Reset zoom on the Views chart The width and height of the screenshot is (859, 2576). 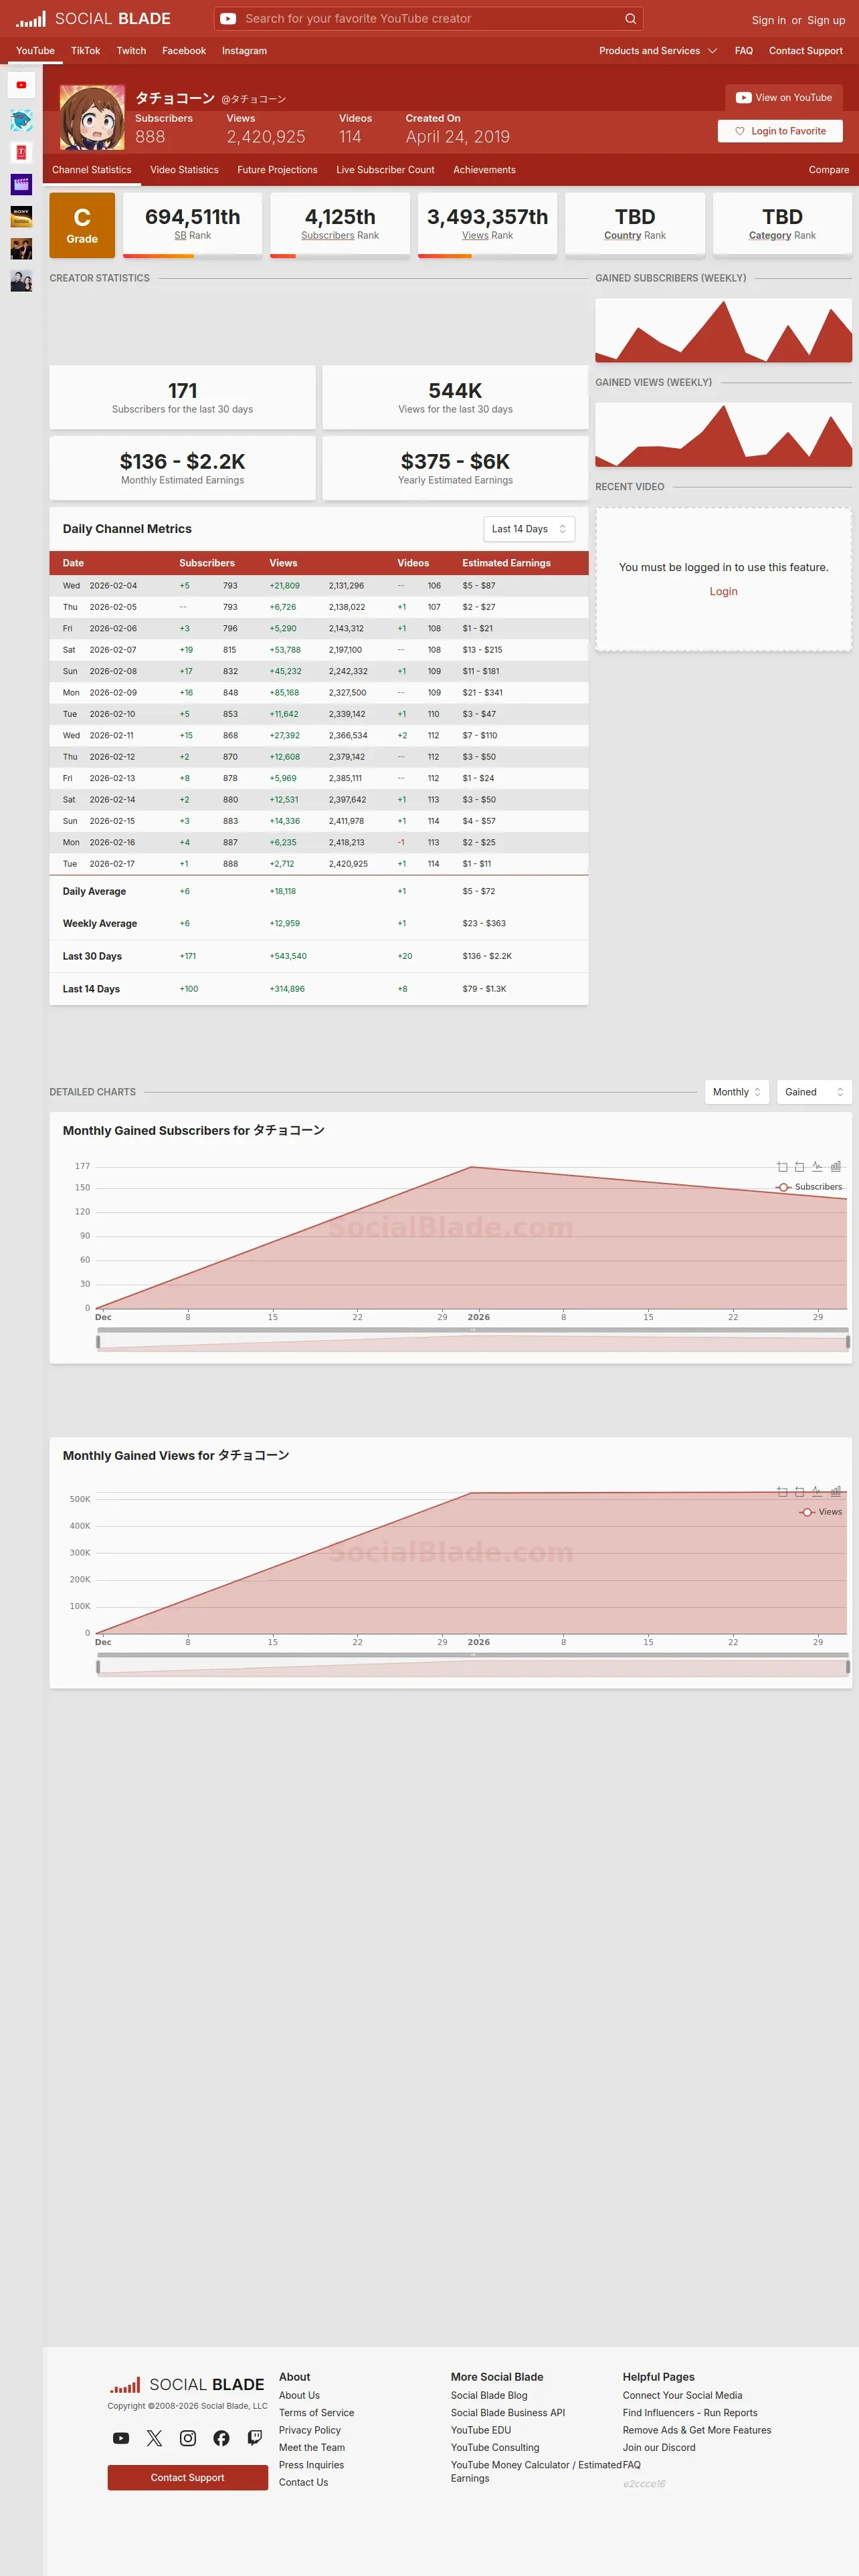(799, 1492)
